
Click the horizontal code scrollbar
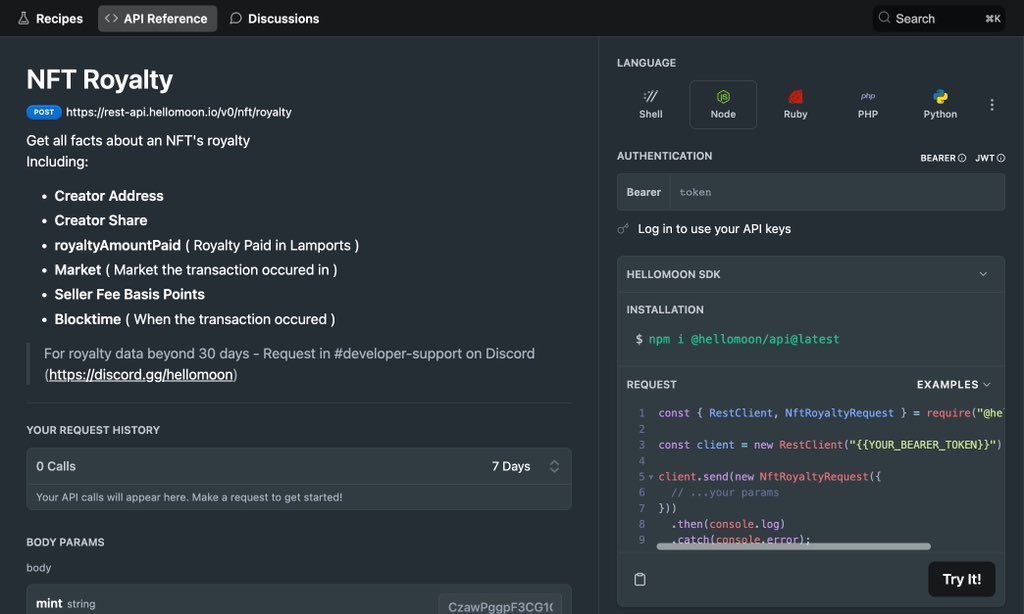(793, 546)
